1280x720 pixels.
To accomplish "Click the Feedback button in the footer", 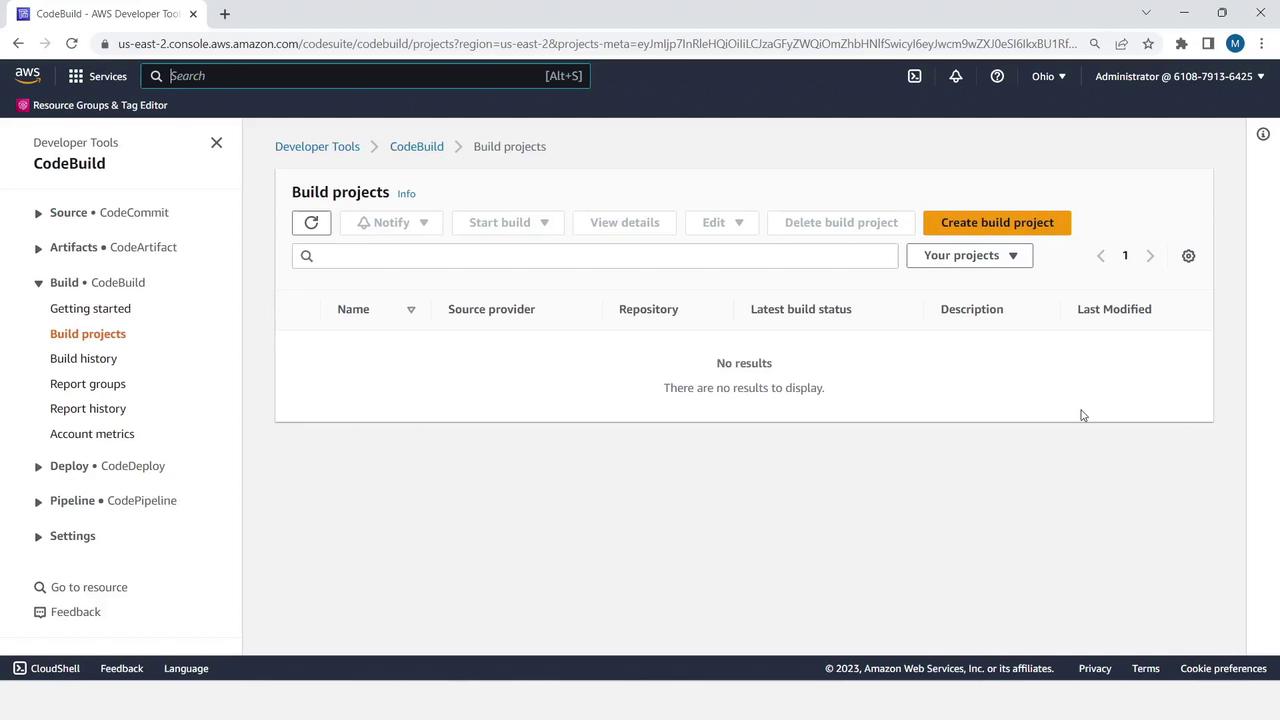I will click(x=122, y=669).
